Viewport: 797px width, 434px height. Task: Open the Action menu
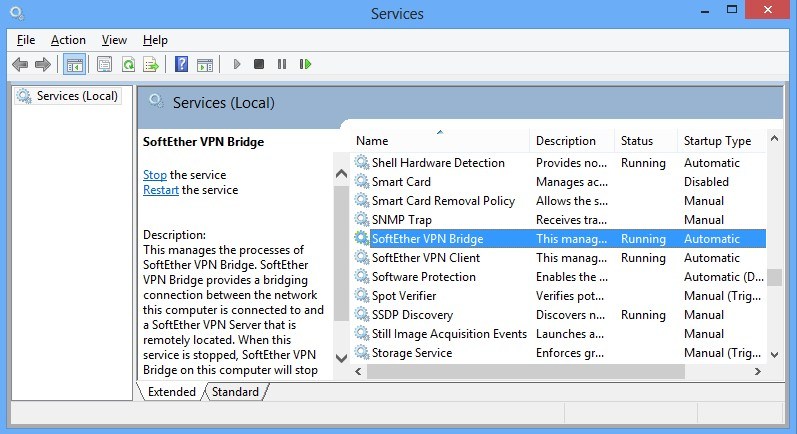[68, 40]
